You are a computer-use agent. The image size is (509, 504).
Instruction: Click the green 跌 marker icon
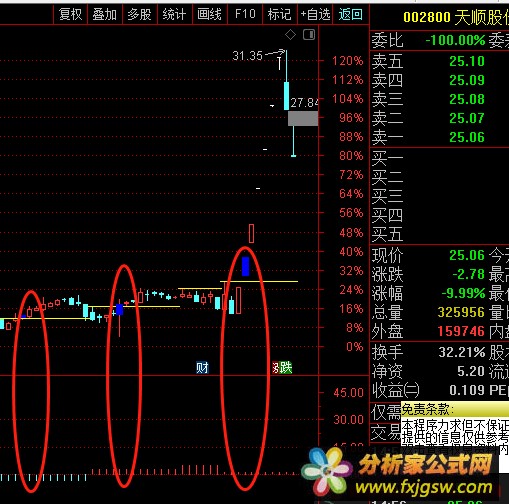(286, 368)
